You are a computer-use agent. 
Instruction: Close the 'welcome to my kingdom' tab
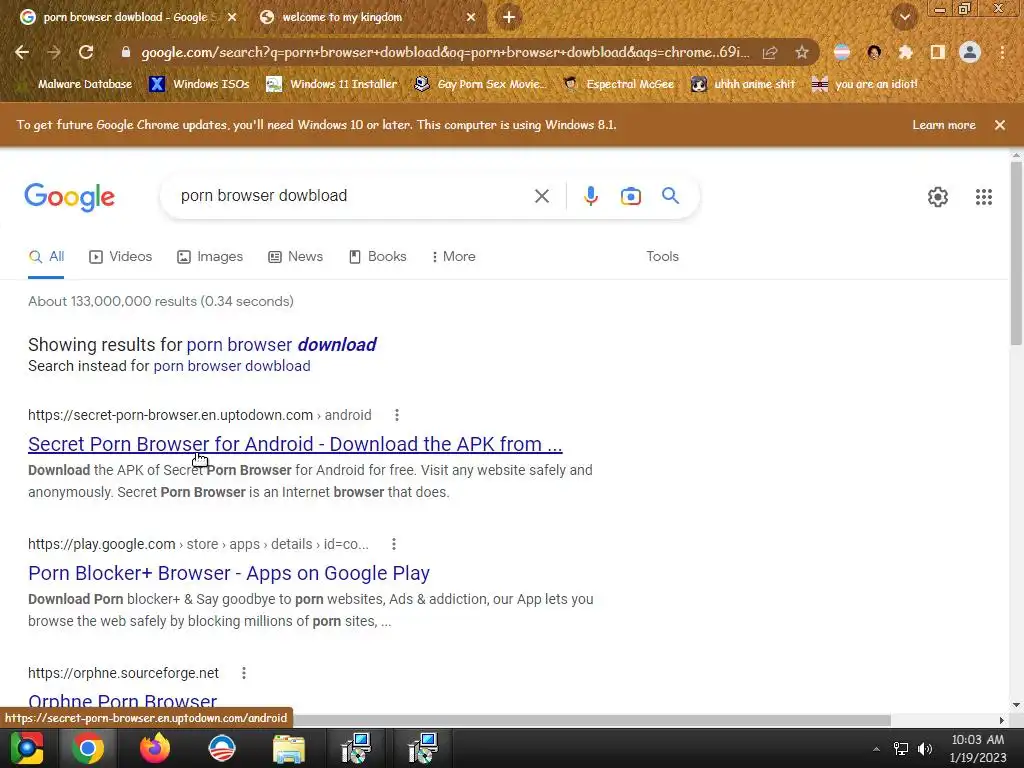pyautogui.click(x=471, y=17)
